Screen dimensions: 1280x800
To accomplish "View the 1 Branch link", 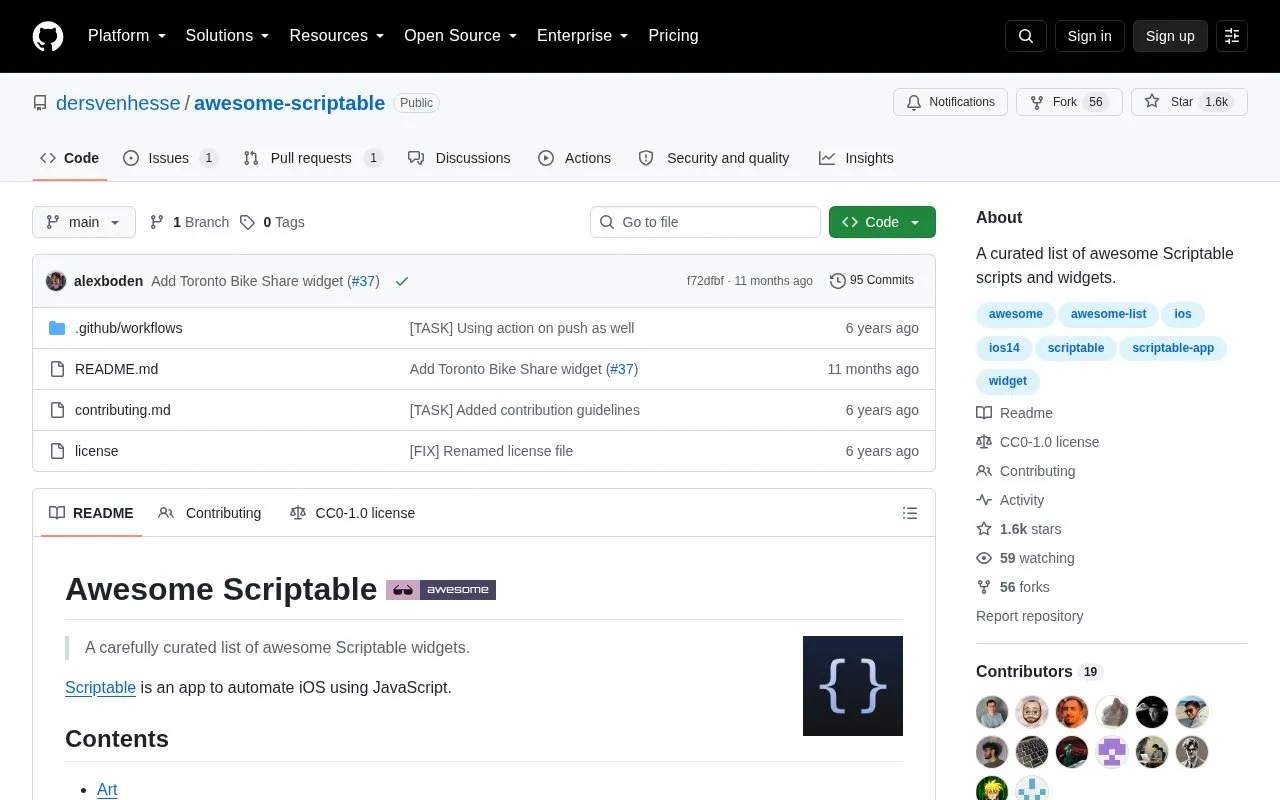I will tap(189, 222).
